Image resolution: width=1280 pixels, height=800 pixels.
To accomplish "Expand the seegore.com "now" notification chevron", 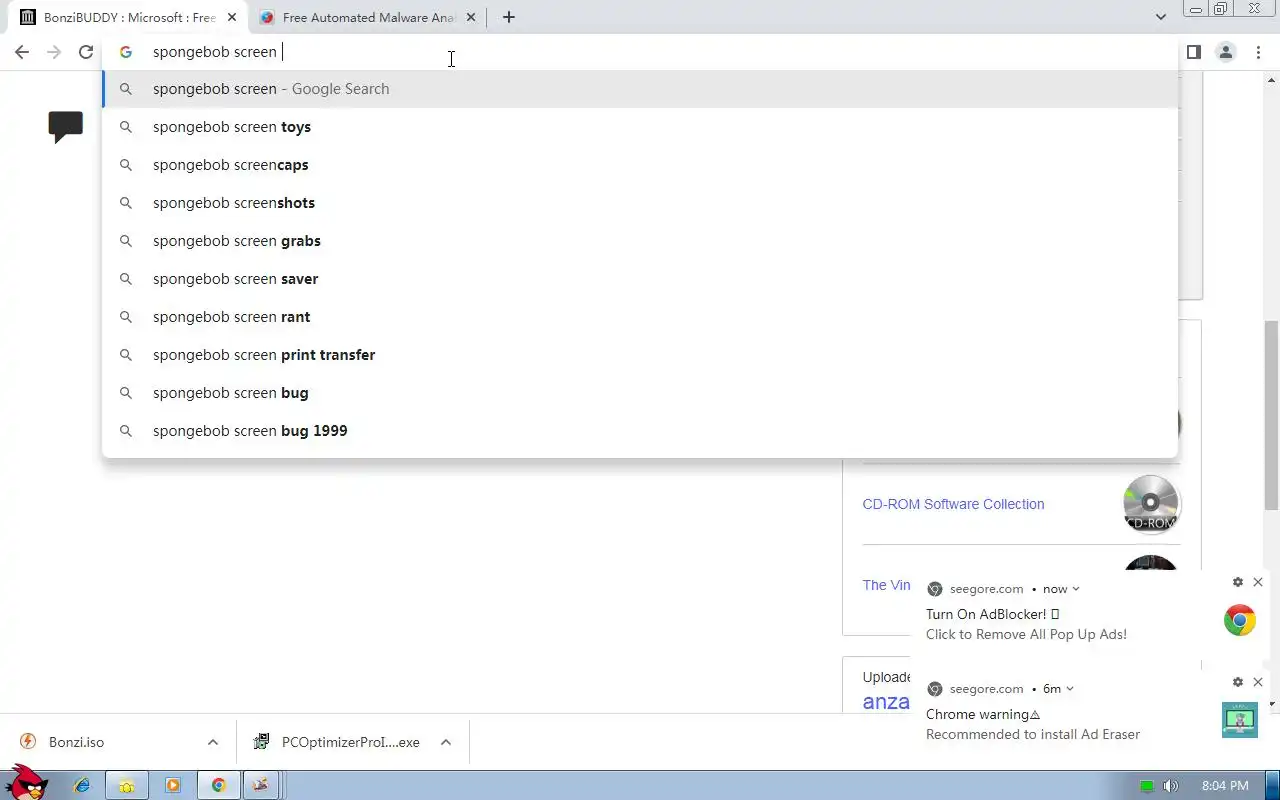I will 1076,589.
